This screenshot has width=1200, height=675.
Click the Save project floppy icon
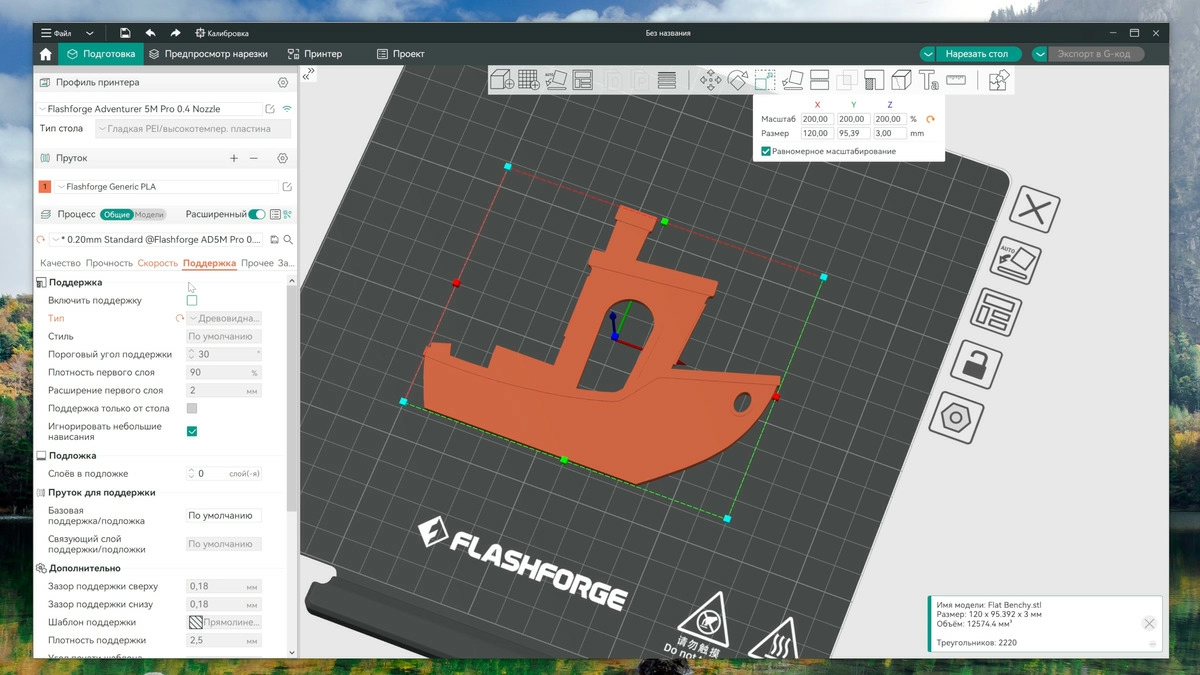(125, 33)
